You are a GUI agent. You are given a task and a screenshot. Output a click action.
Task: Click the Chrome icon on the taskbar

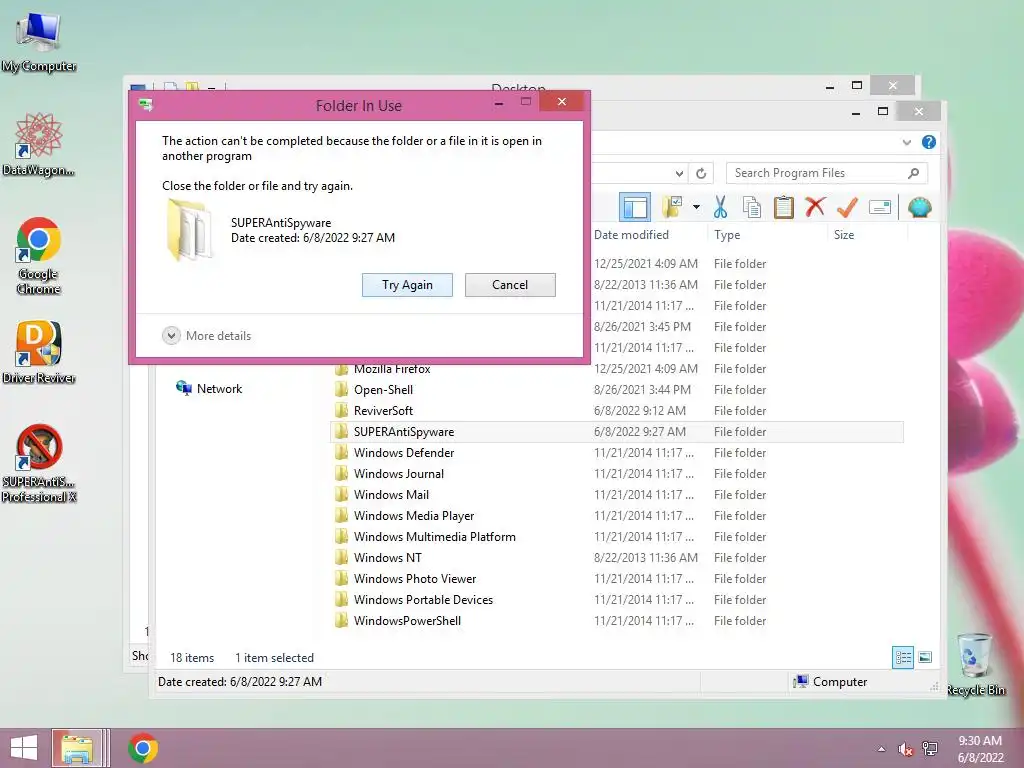[143, 748]
